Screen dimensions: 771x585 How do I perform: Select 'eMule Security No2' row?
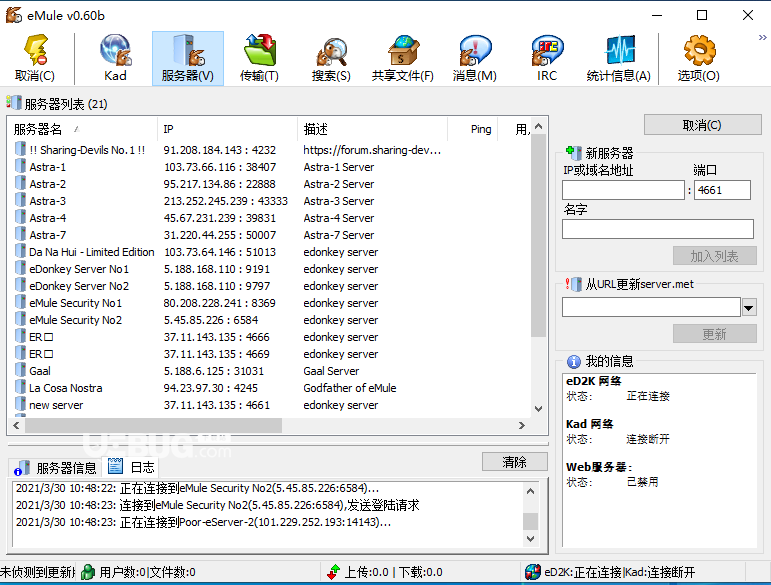tap(269, 320)
